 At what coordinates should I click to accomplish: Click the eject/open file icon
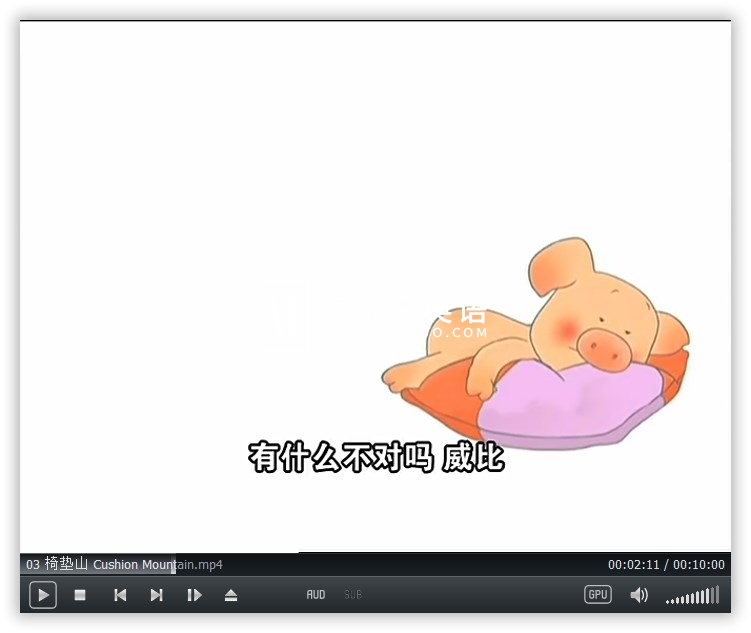(x=231, y=595)
